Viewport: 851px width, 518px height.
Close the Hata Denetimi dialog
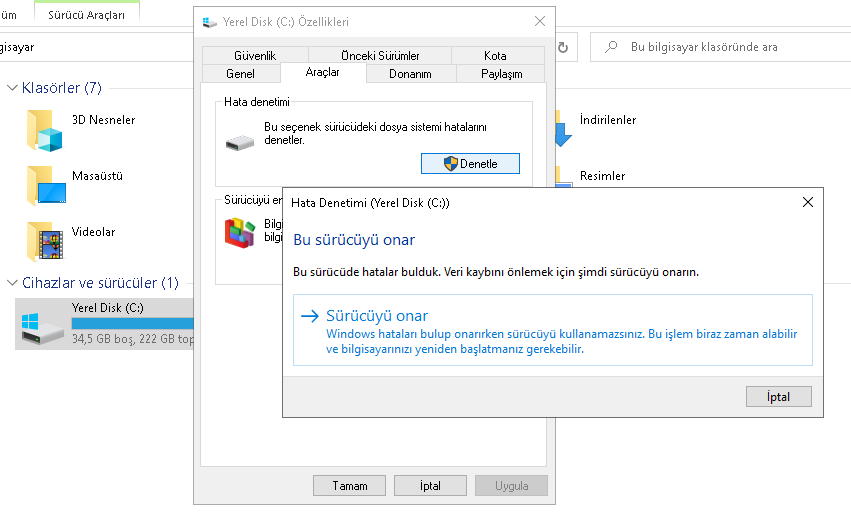pyautogui.click(x=808, y=202)
